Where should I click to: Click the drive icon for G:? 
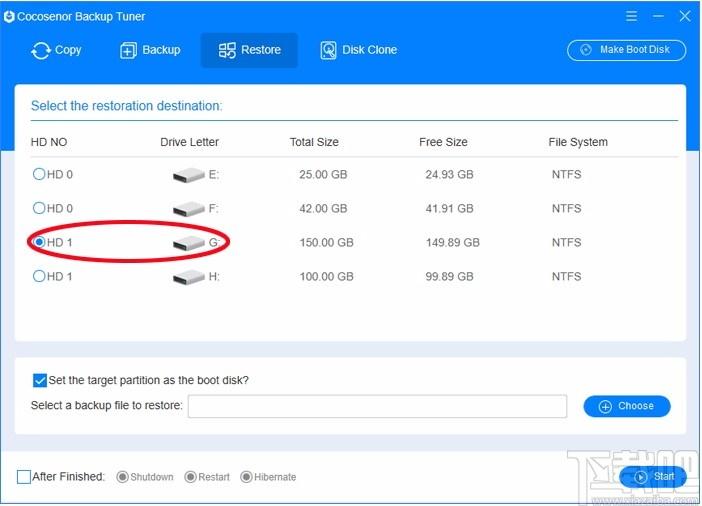pyautogui.click(x=188, y=243)
